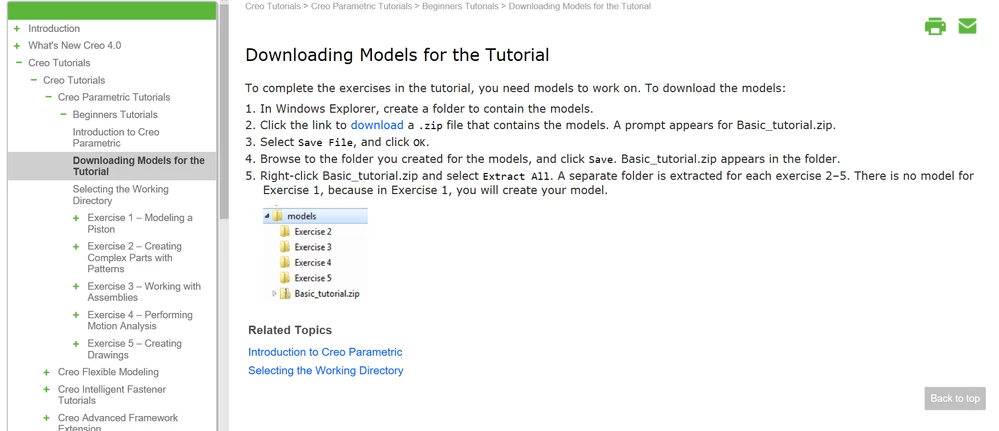This screenshot has width=999, height=431.
Task: Open Beginners Tutorials in sidebar tree
Action: click(115, 115)
